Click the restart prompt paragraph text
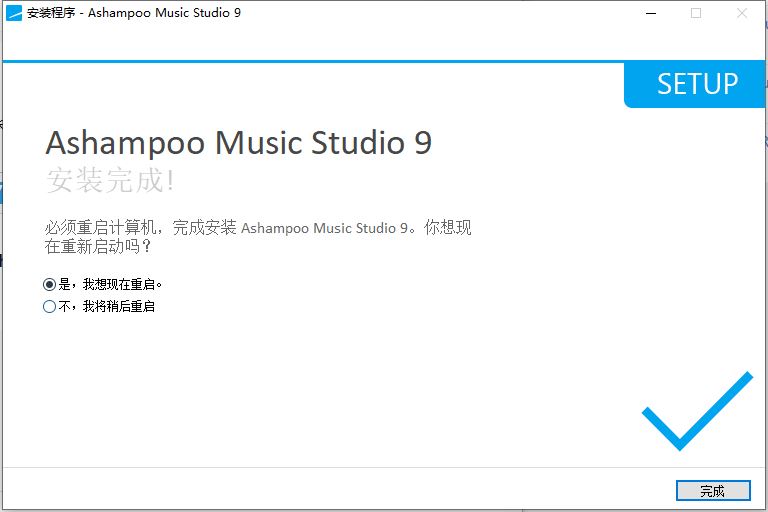 [258, 237]
